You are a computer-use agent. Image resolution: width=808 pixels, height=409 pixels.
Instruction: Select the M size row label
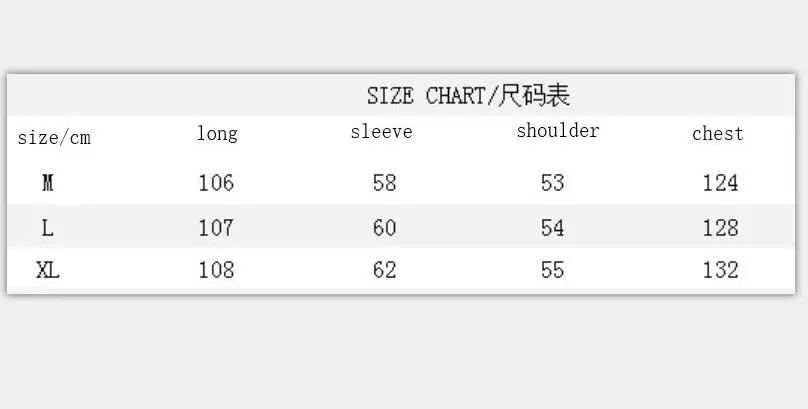coord(47,182)
